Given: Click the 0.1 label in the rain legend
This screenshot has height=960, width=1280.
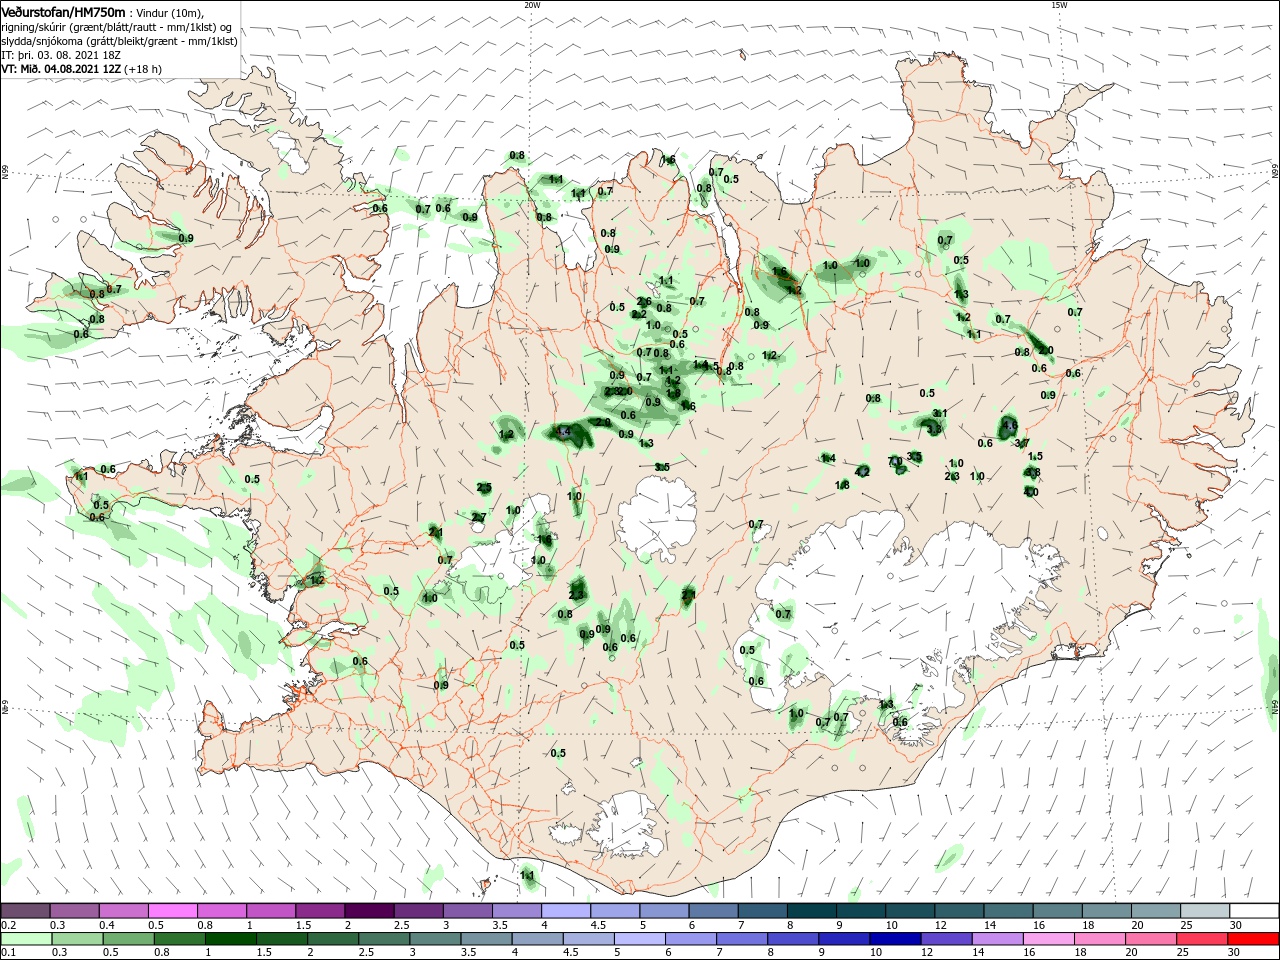Looking at the screenshot, I should [8, 953].
